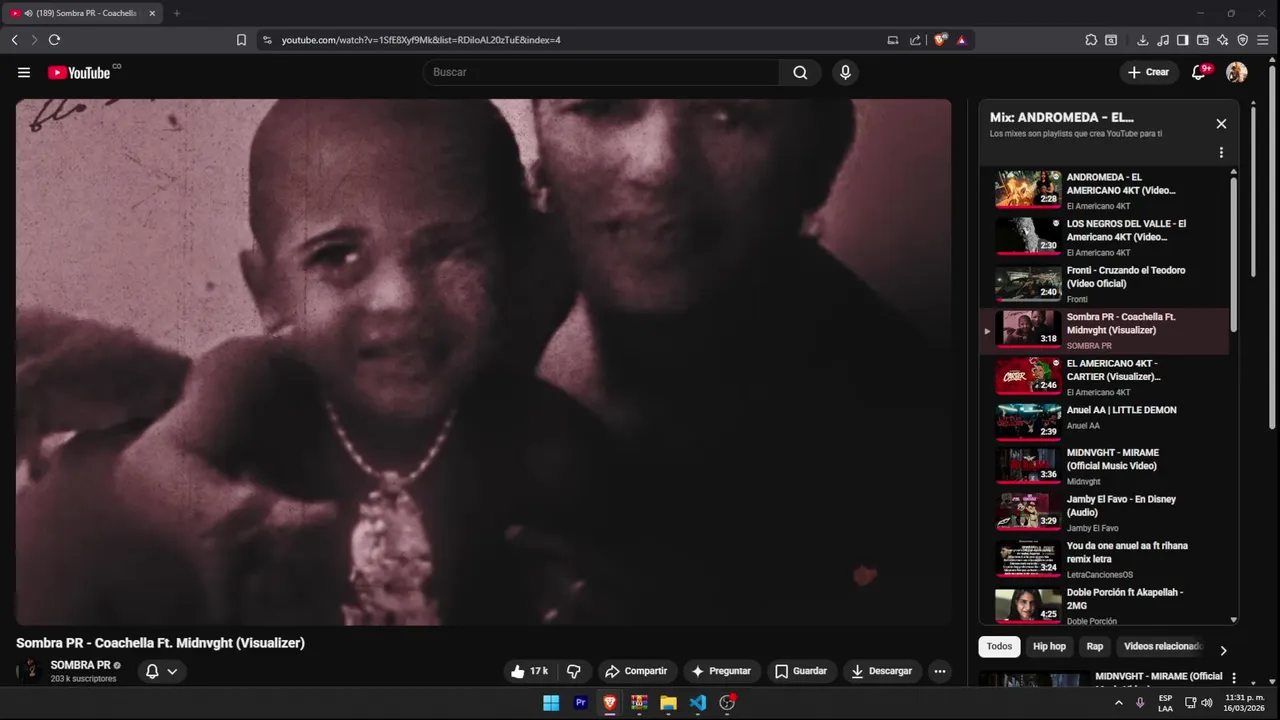Open a new browser tab
Viewport: 1280px width, 720px height.
(177, 13)
